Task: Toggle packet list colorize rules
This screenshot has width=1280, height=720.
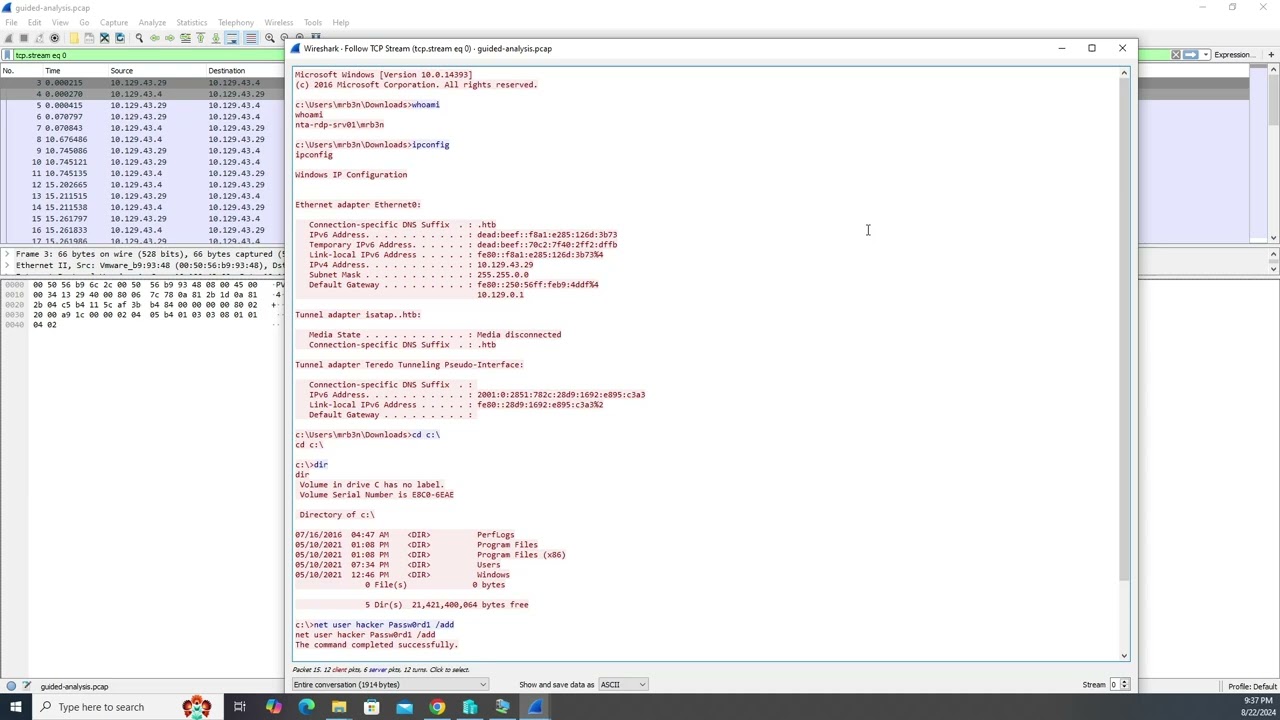Action: pyautogui.click(x=250, y=38)
